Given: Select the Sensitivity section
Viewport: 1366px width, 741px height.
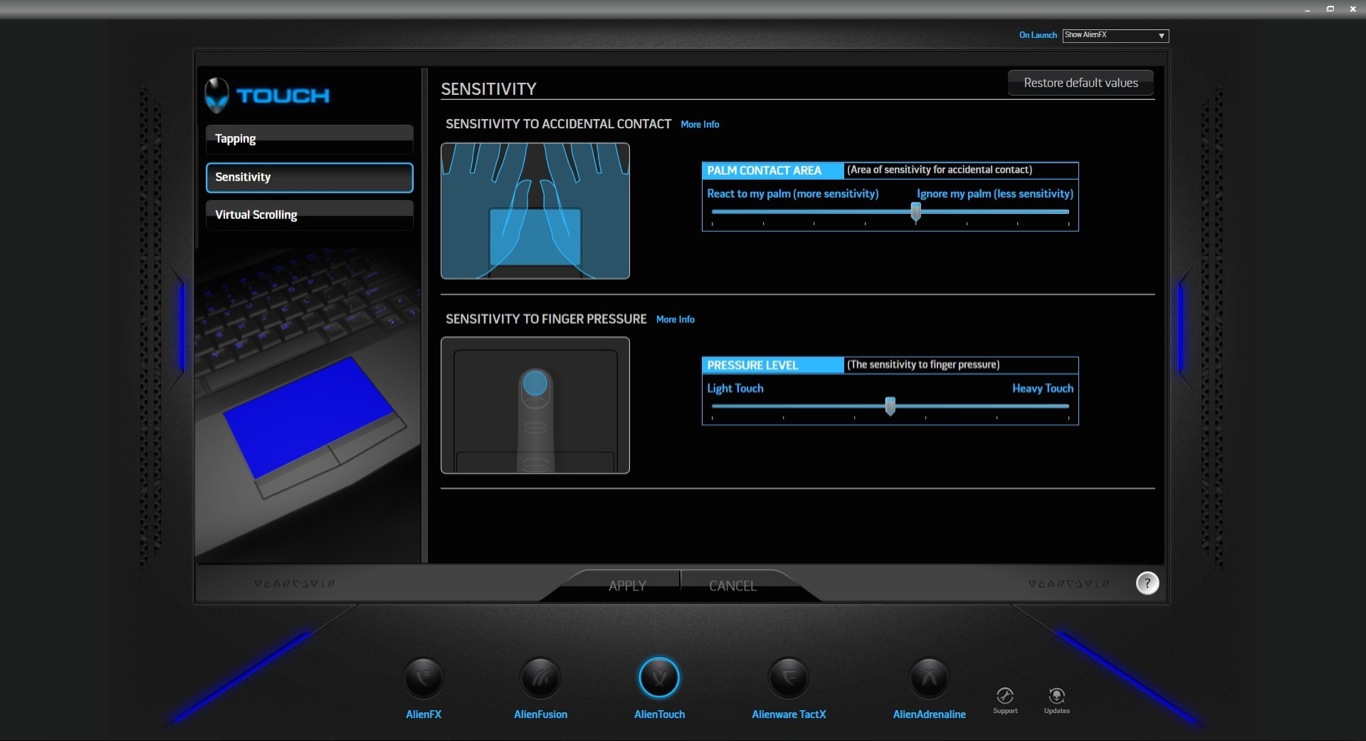Looking at the screenshot, I should point(309,177).
